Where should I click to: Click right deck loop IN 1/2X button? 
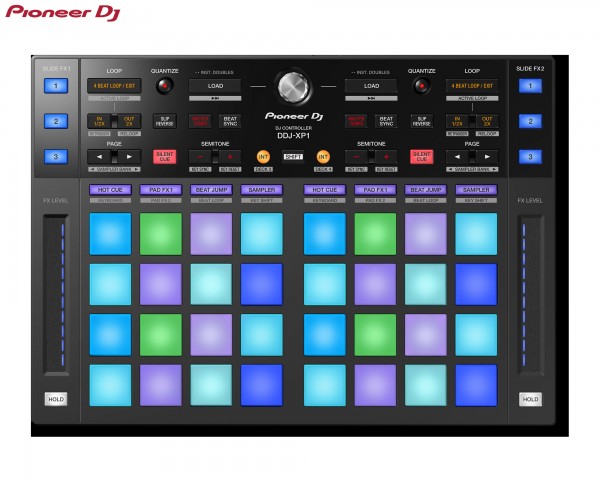point(457,121)
